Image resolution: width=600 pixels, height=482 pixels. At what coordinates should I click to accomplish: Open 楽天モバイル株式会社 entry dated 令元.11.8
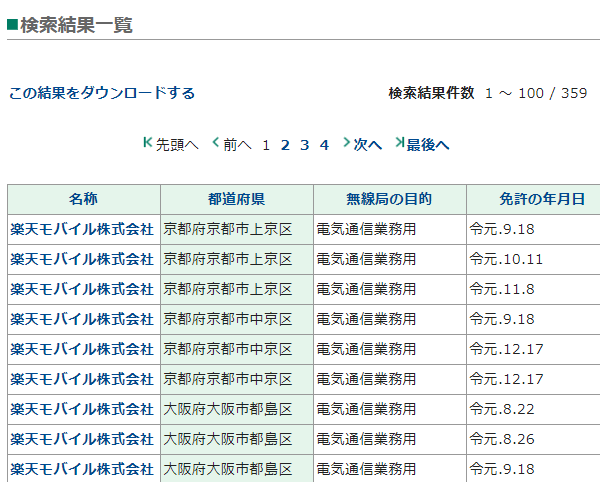[82, 289]
